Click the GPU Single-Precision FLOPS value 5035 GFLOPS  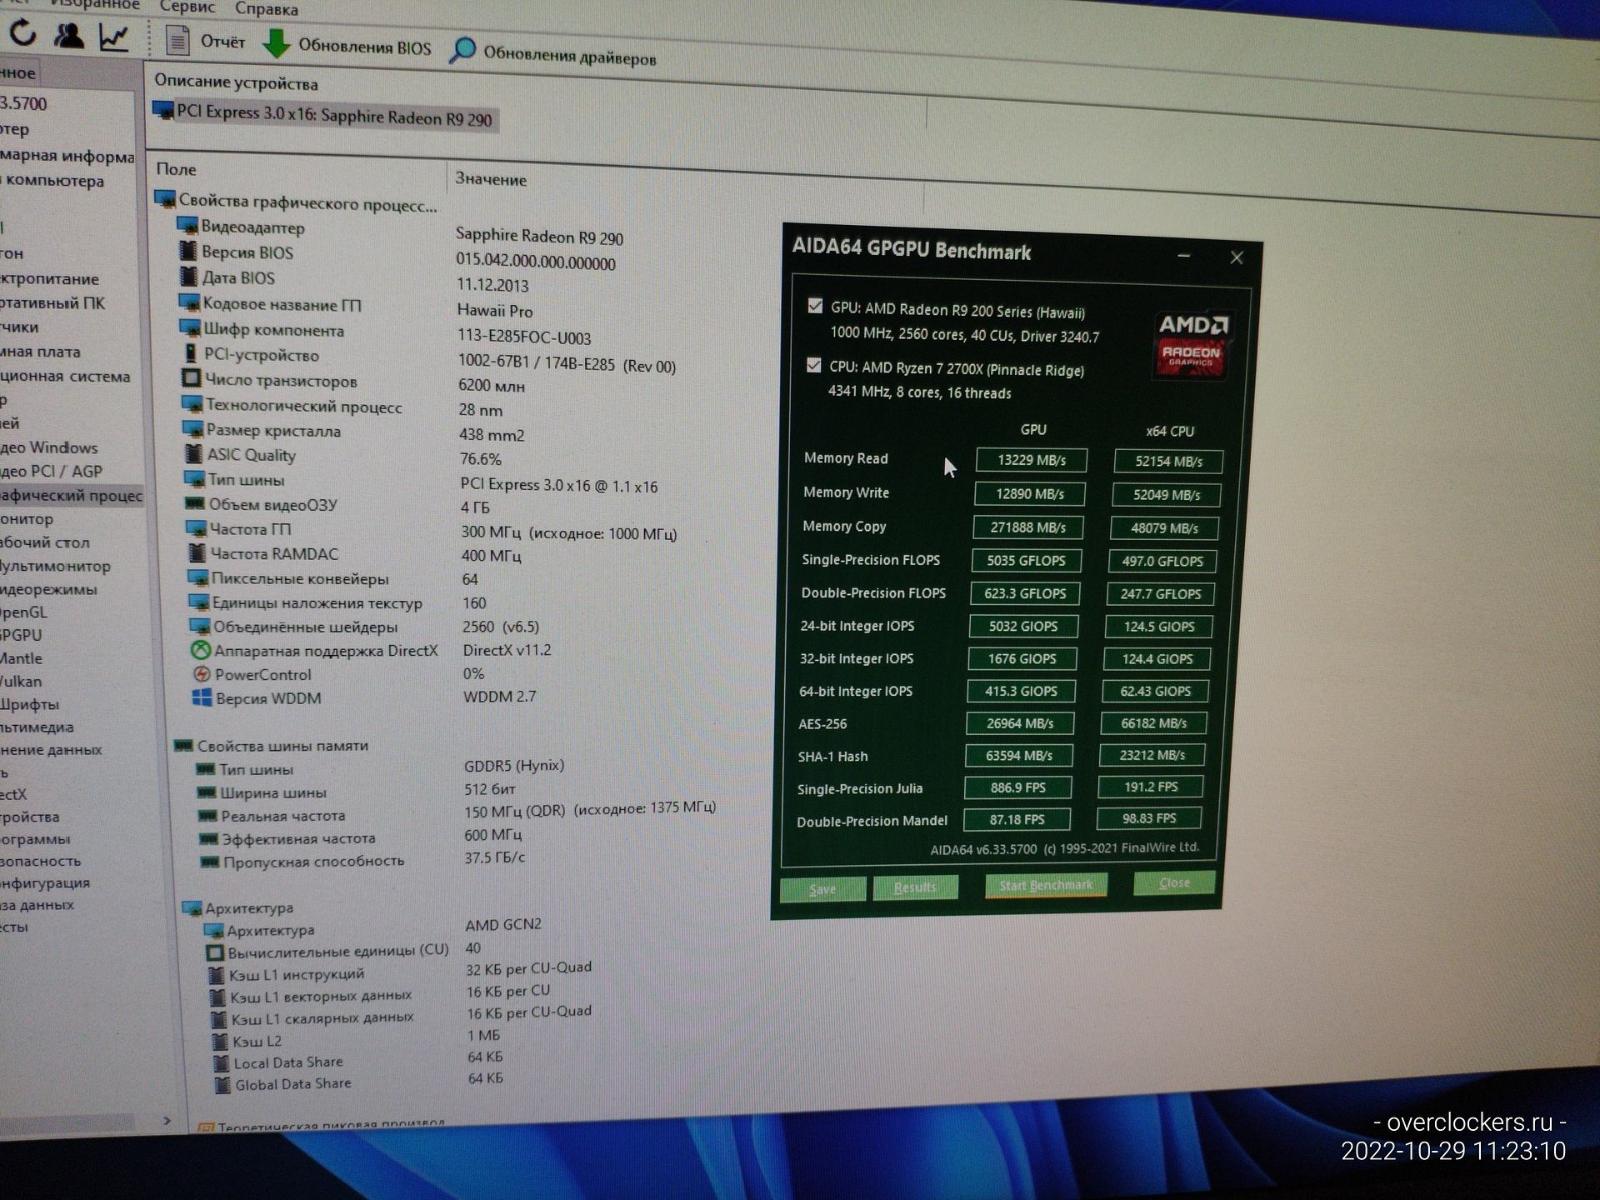click(1026, 560)
